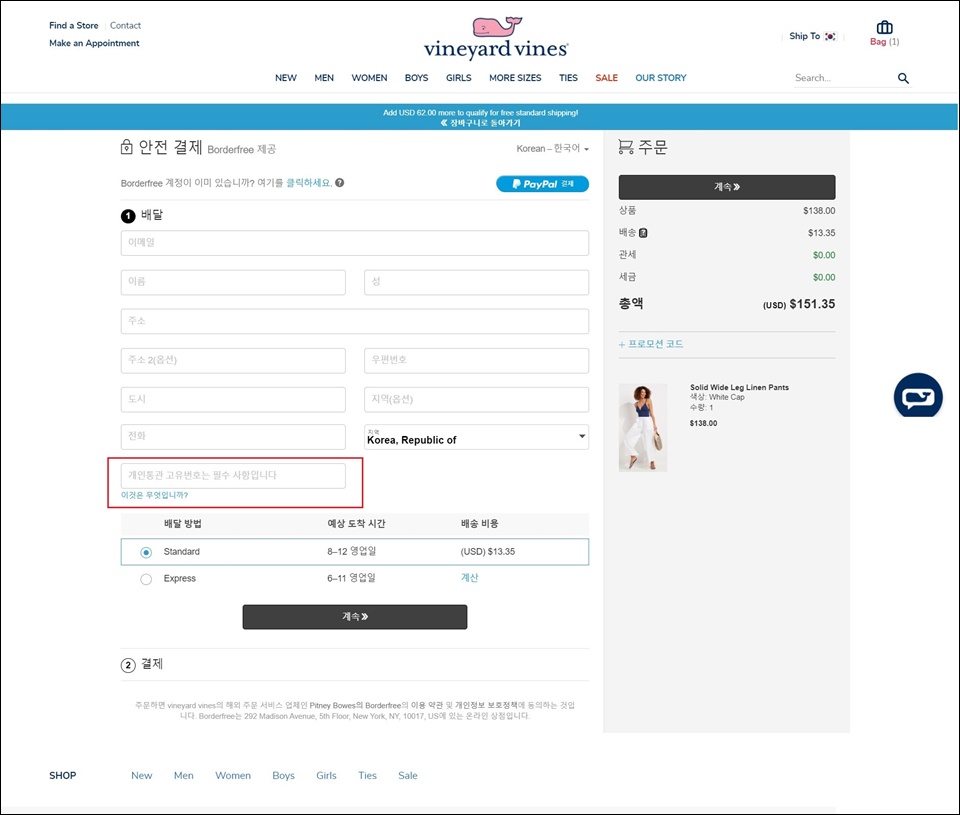The image size is (960, 815).
Task: Open the TIES menu
Action: tap(568, 78)
